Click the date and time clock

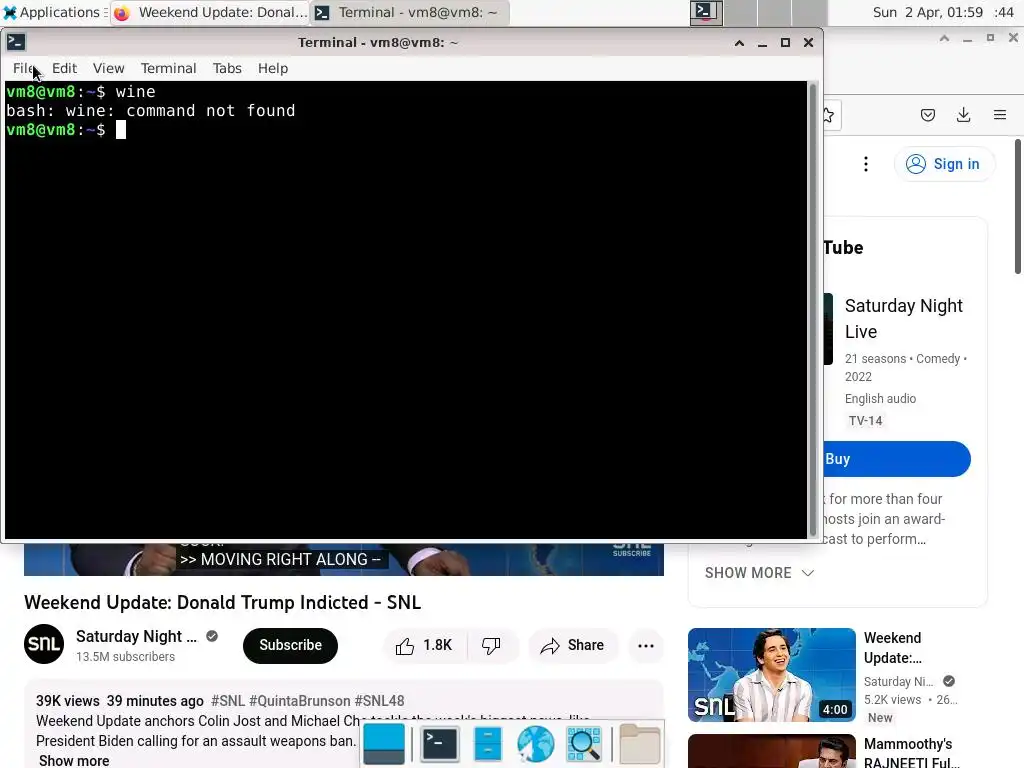[x=943, y=12]
